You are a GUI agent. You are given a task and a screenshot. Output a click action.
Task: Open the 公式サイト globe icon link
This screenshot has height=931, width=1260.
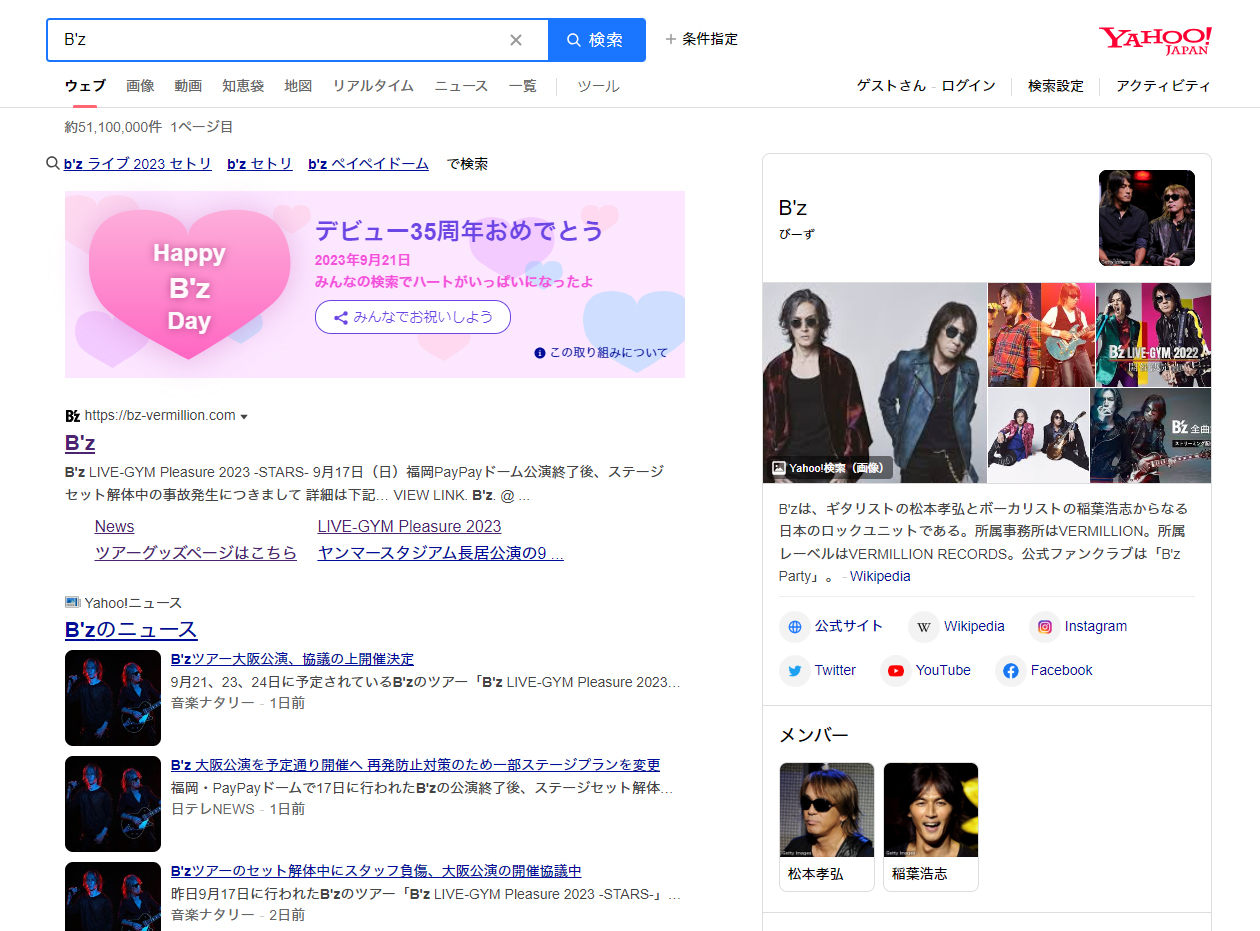(831, 627)
